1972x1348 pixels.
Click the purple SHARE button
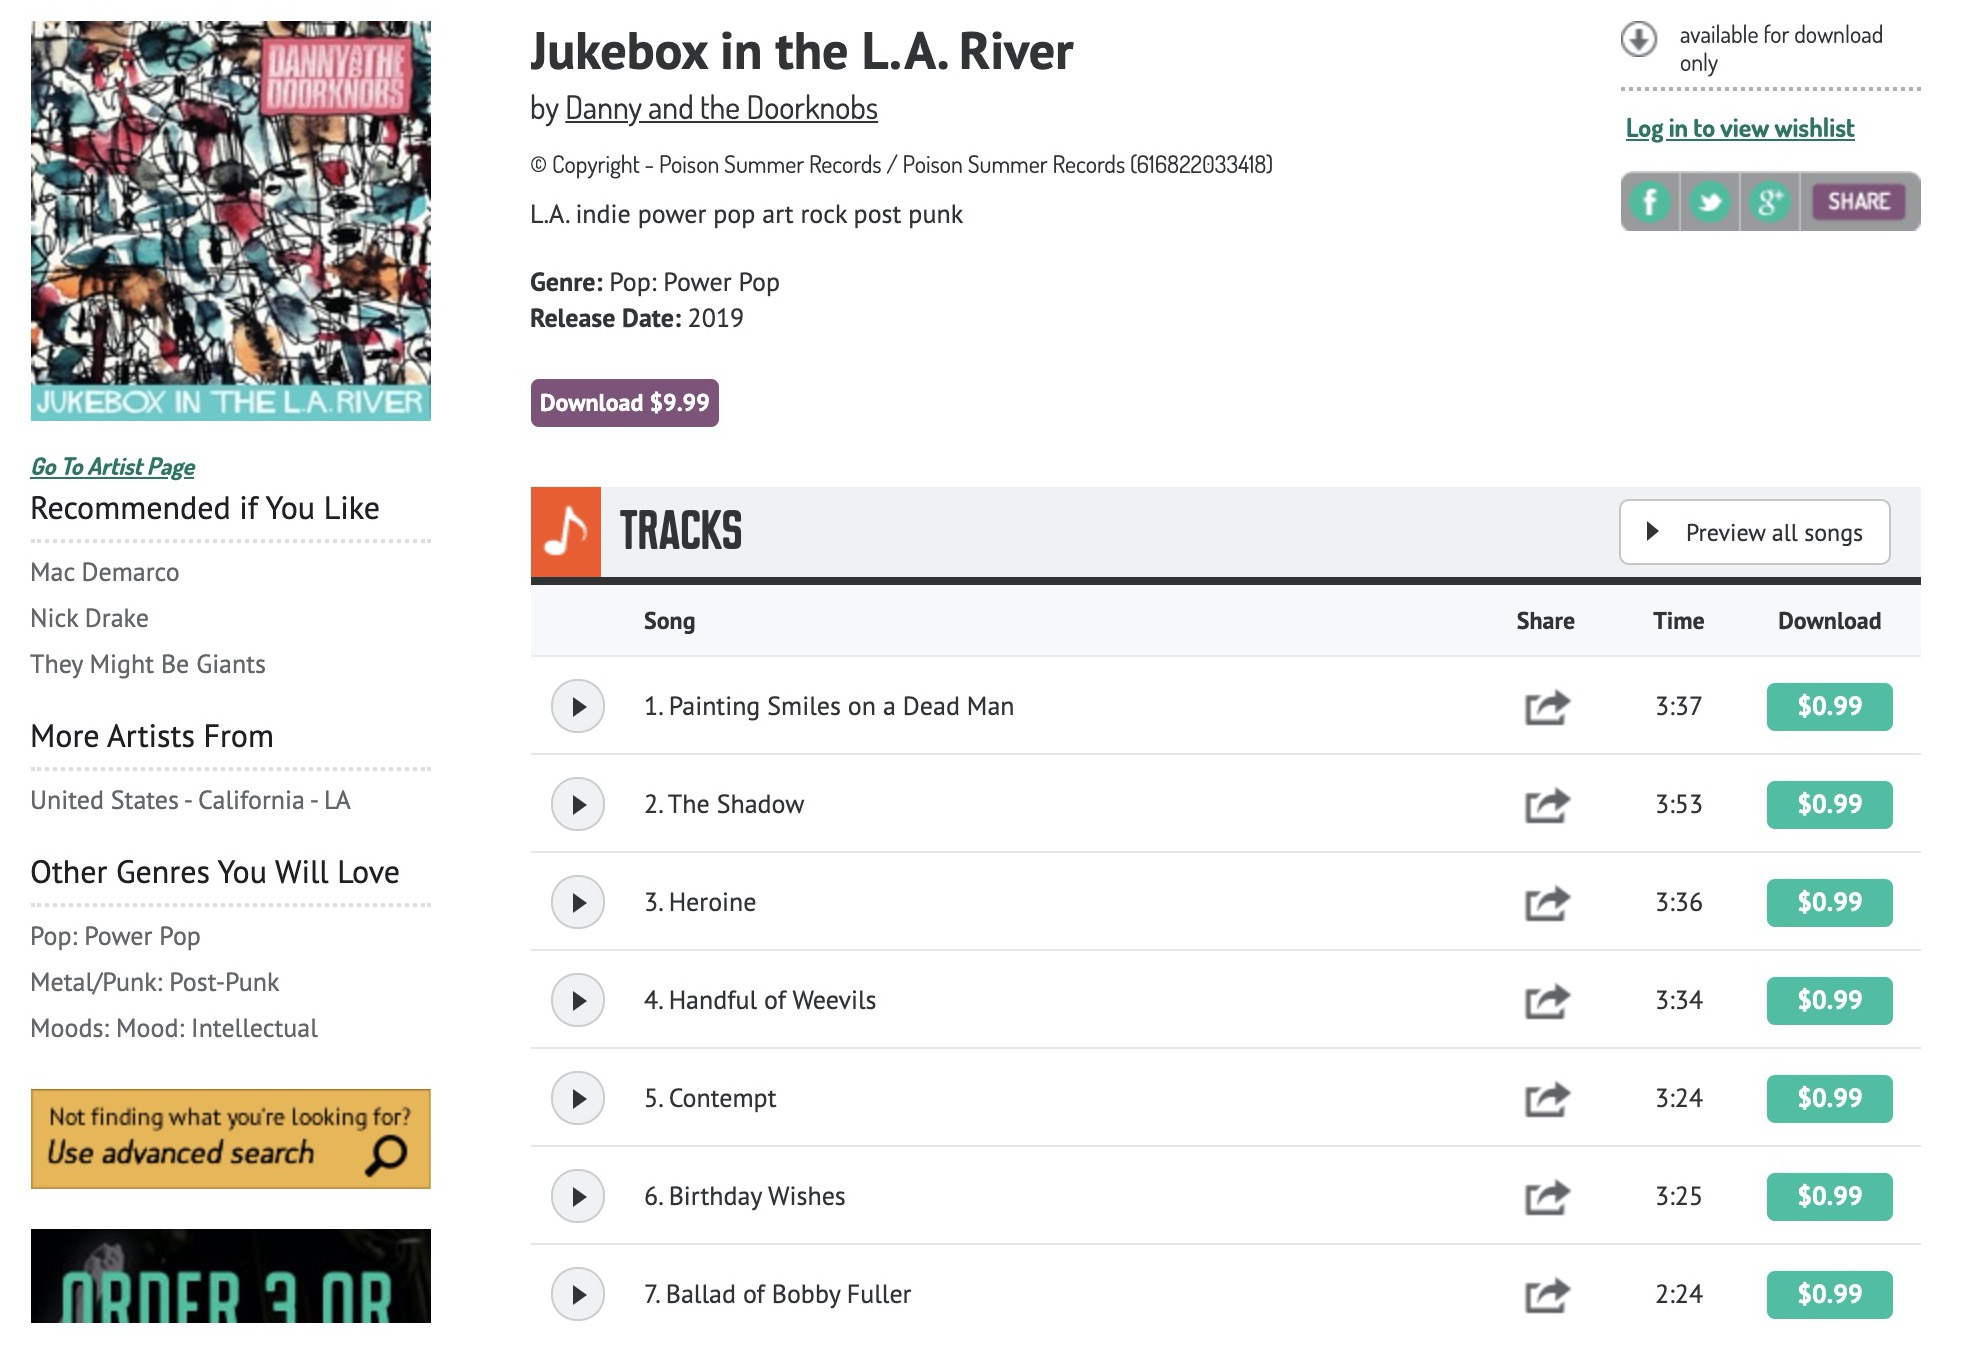click(x=1858, y=202)
